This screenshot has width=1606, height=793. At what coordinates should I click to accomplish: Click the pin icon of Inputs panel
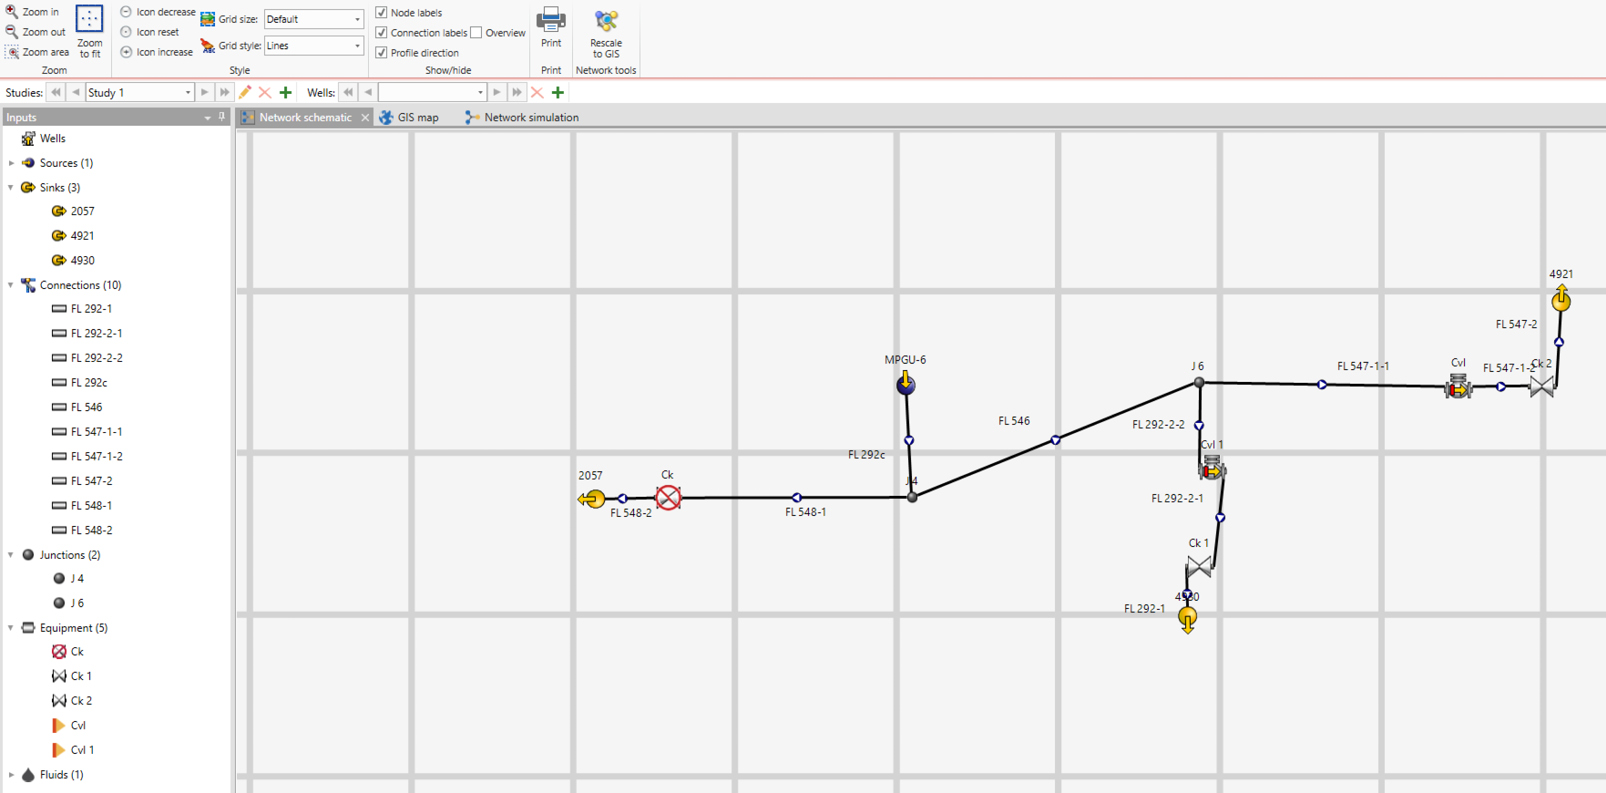[x=222, y=117]
